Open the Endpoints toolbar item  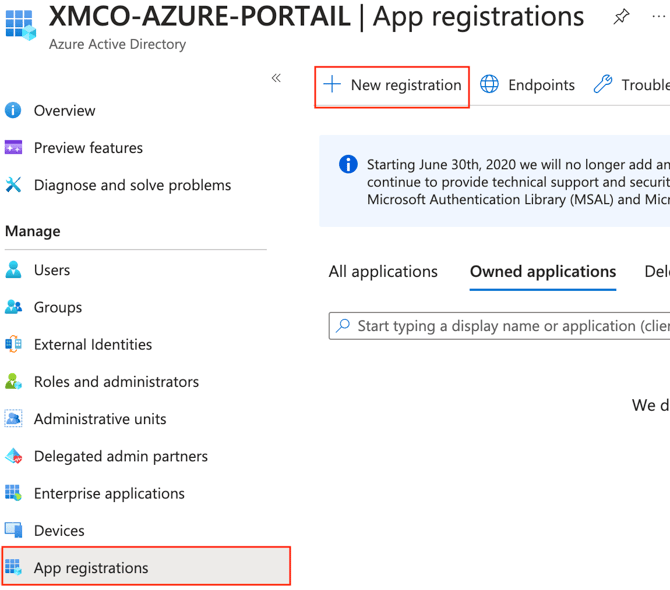(x=527, y=85)
